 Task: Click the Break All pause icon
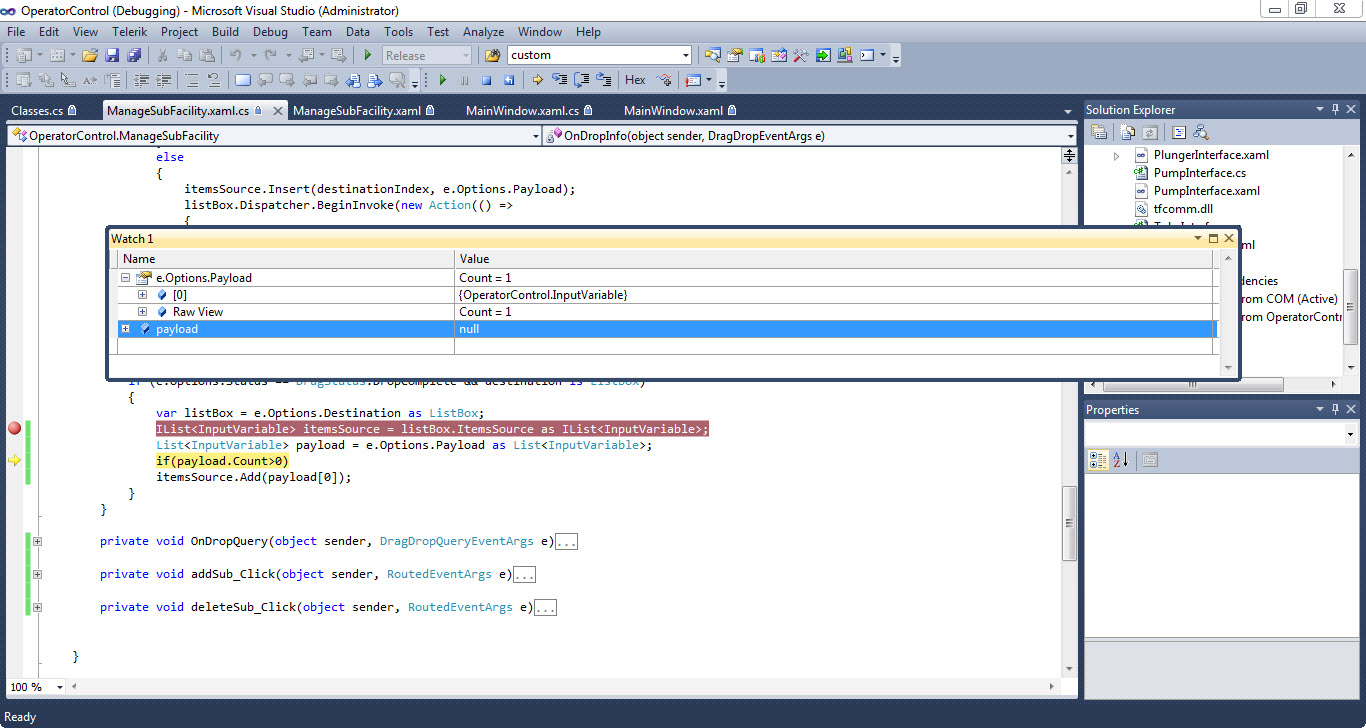[x=464, y=80]
